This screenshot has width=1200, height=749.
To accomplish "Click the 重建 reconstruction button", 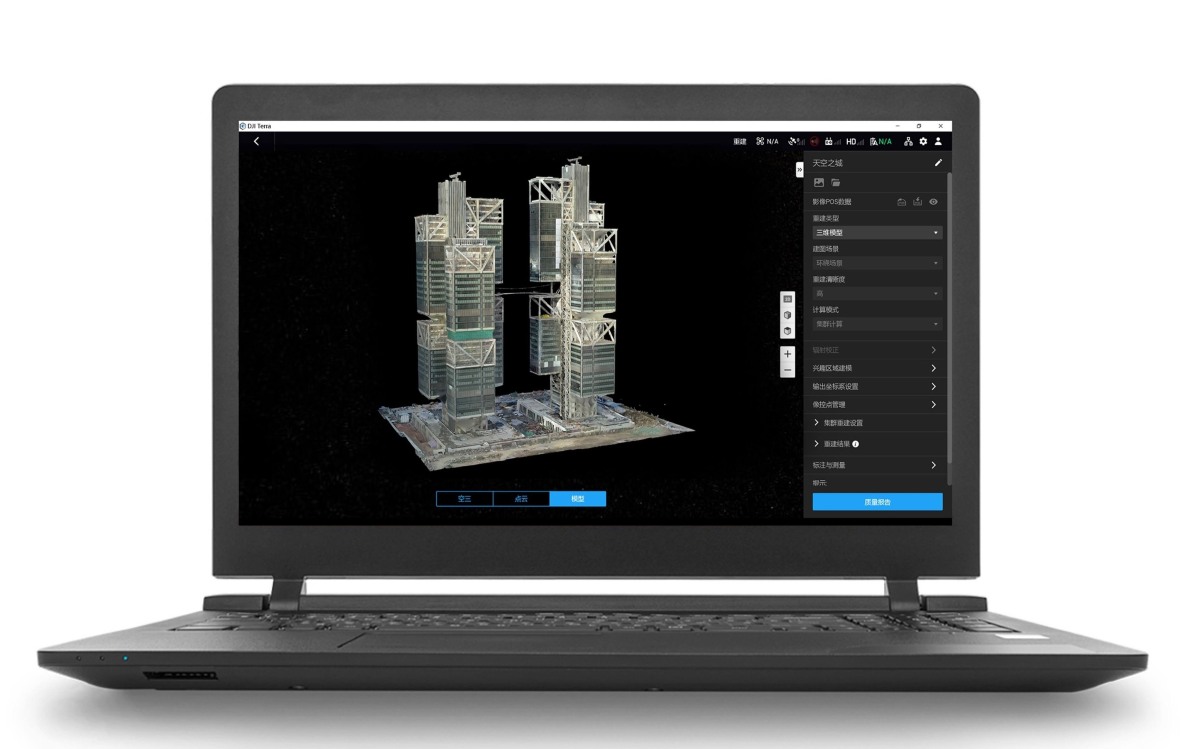I will point(739,141).
